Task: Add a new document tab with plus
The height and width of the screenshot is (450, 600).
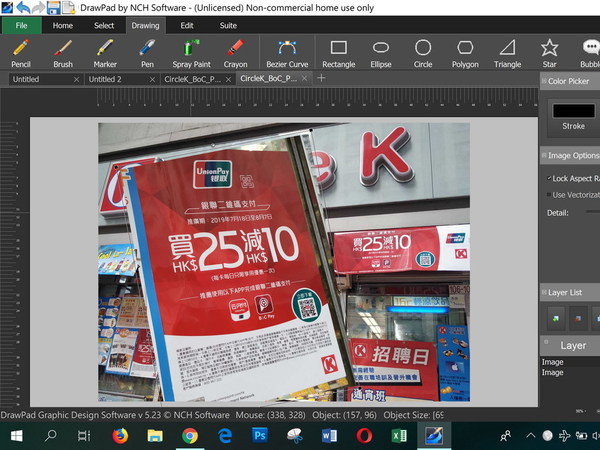Action: tap(321, 78)
